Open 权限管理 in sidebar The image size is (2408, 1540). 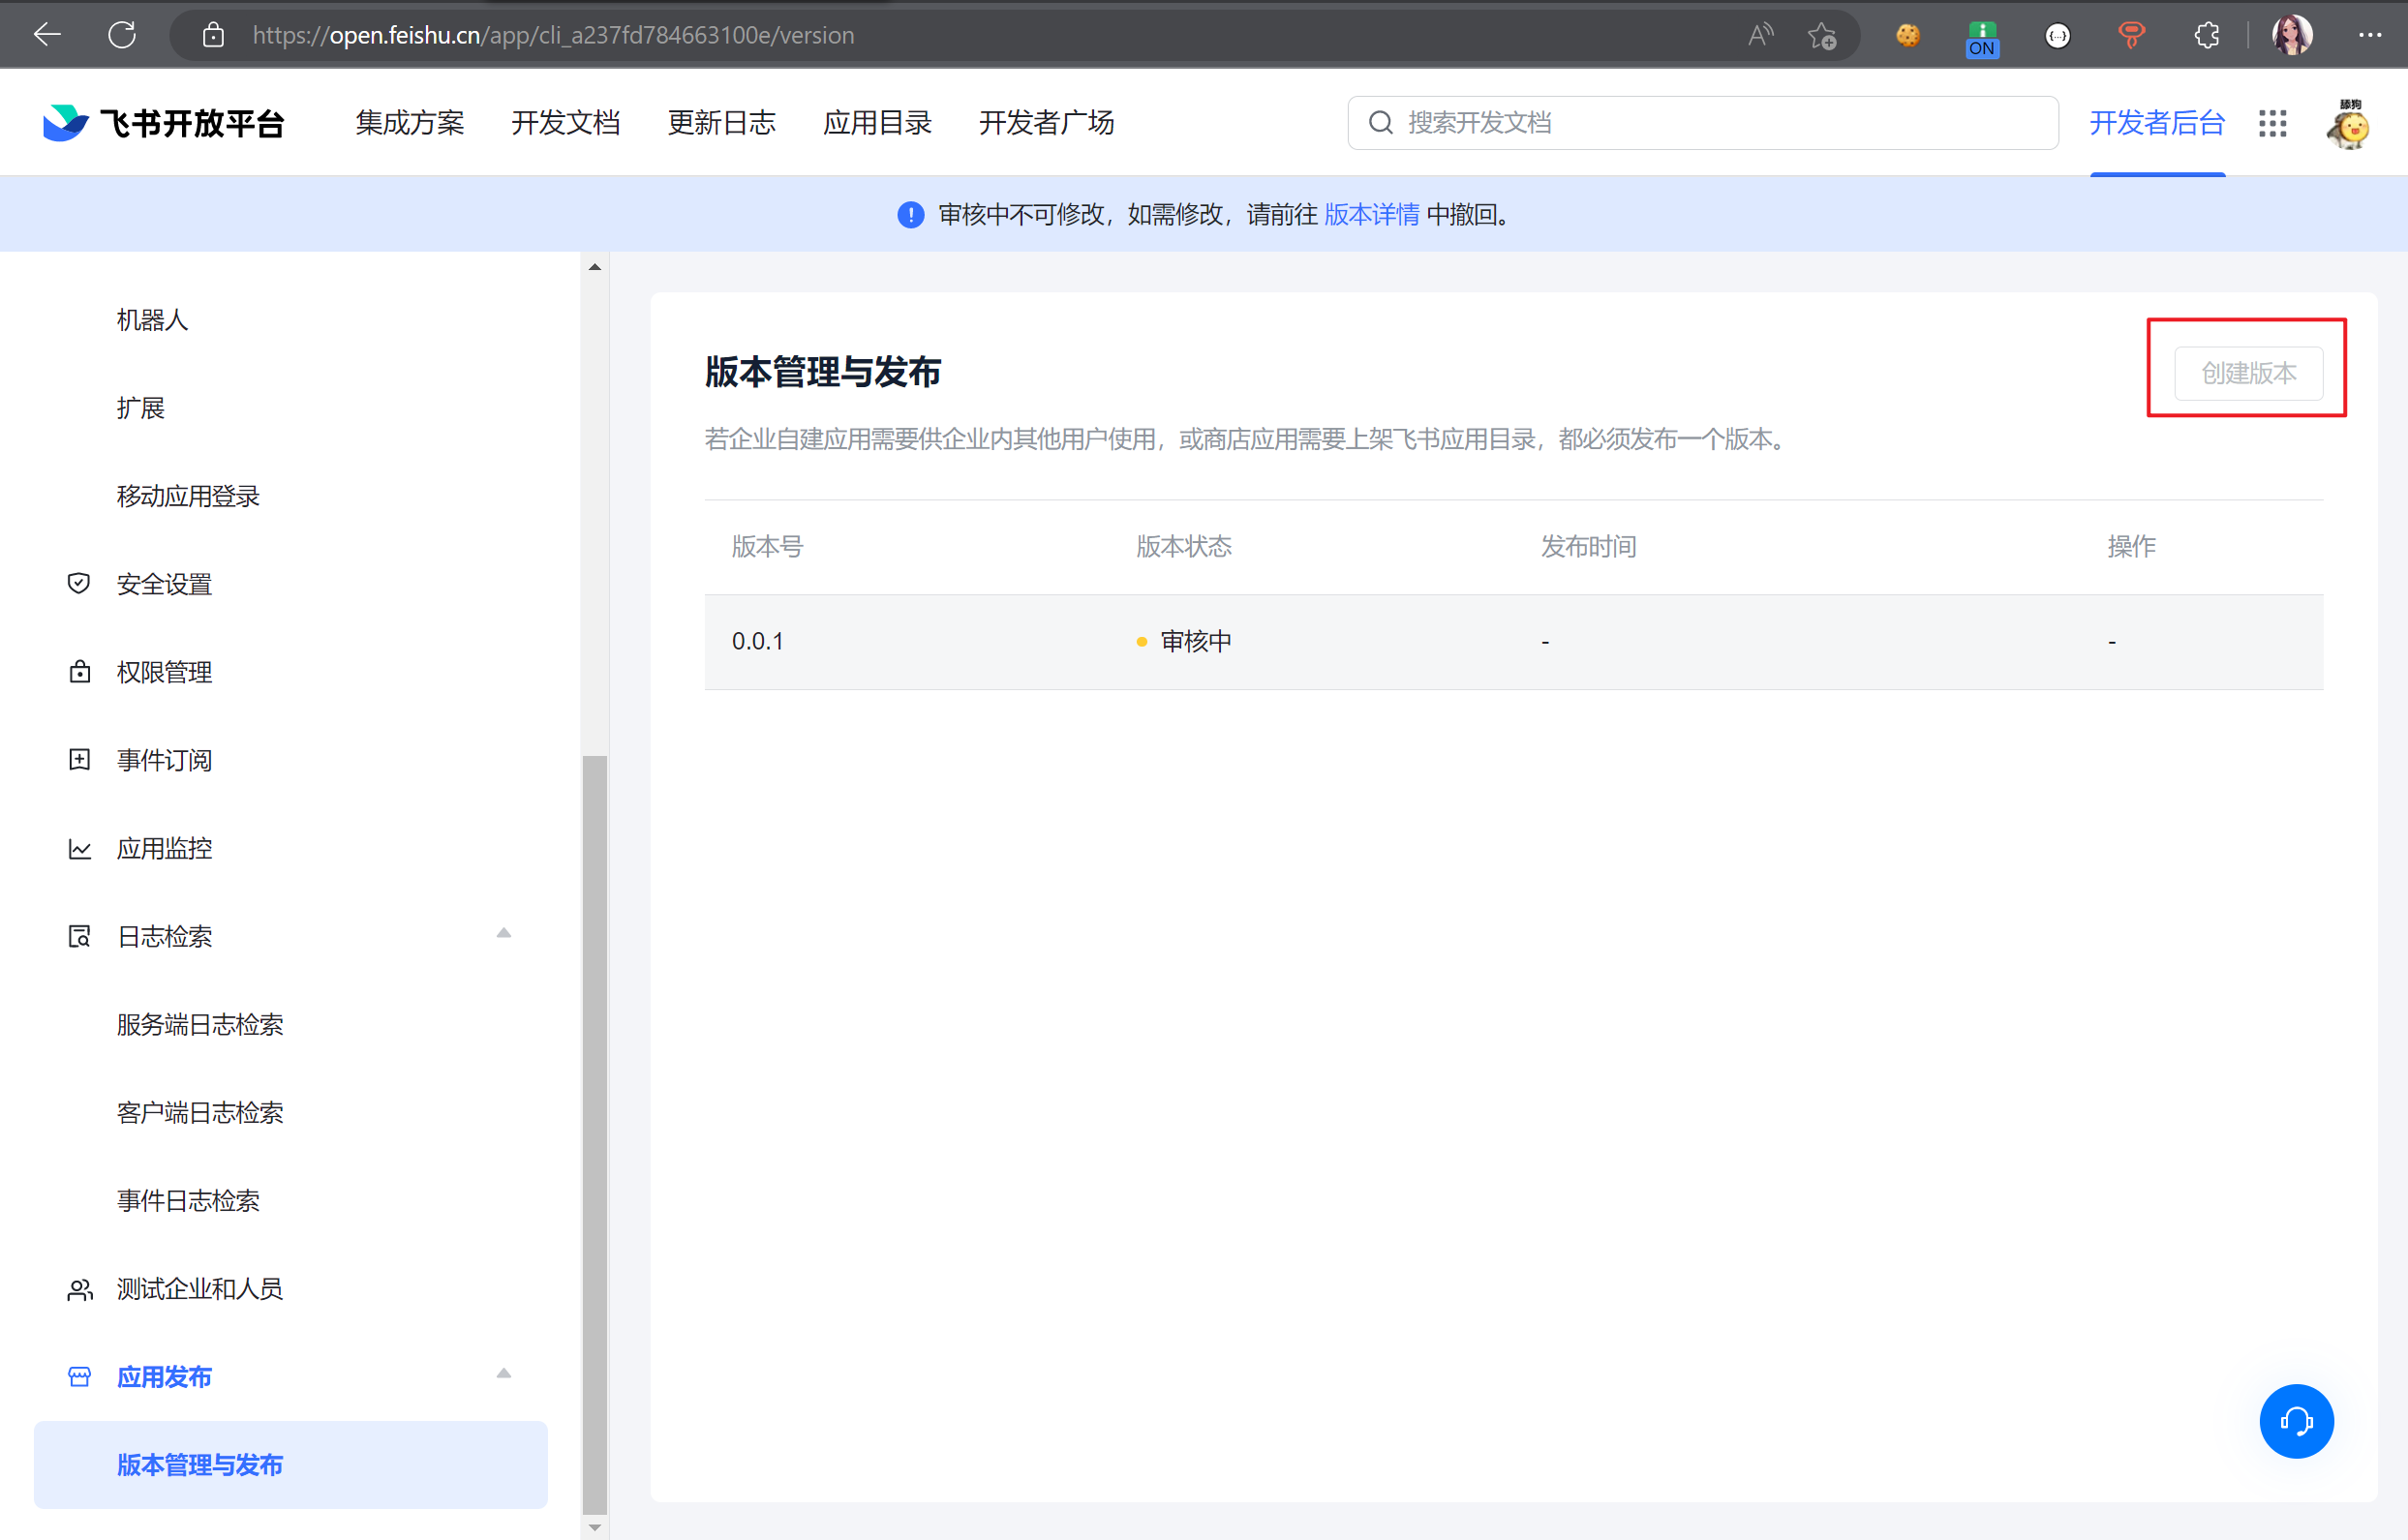[164, 672]
